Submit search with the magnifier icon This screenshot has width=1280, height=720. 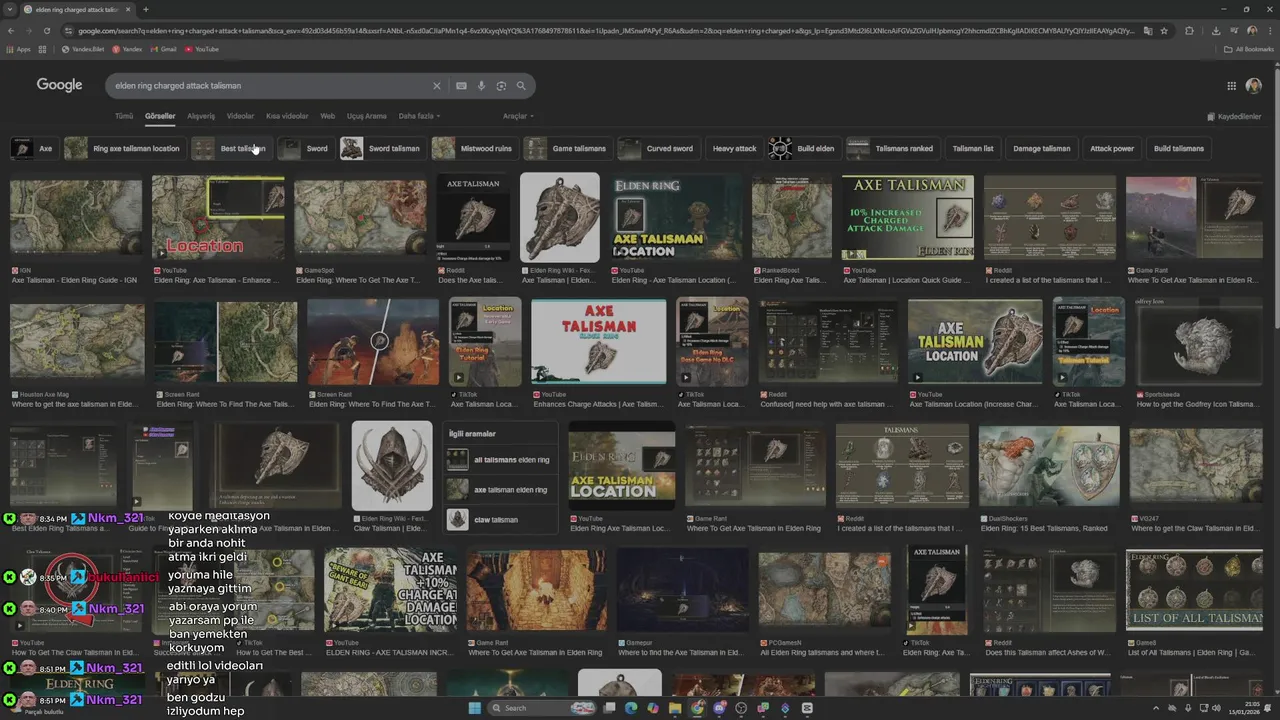coord(521,86)
